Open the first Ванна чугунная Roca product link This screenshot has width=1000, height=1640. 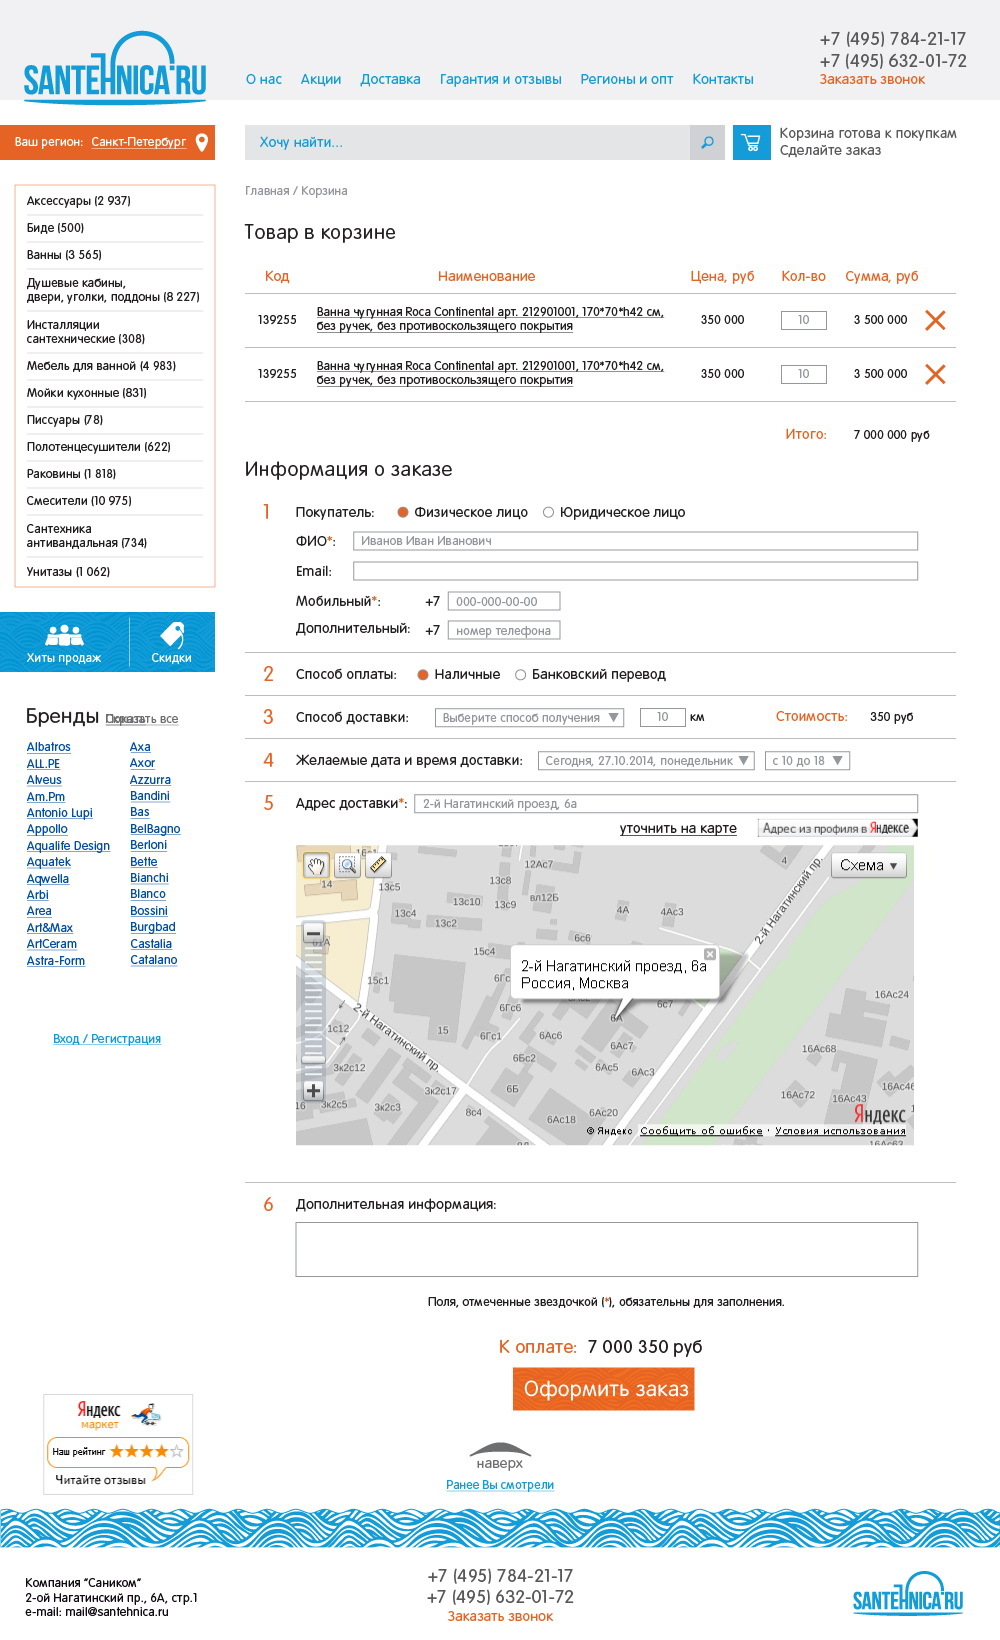click(490, 319)
